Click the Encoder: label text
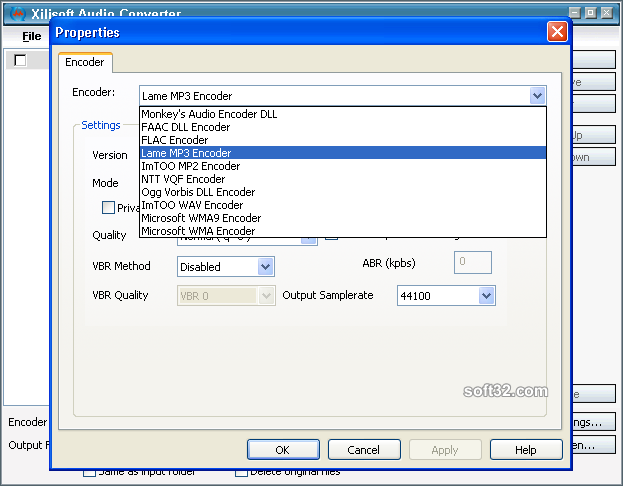The width and height of the screenshot is (623, 486). pyautogui.click(x=94, y=92)
